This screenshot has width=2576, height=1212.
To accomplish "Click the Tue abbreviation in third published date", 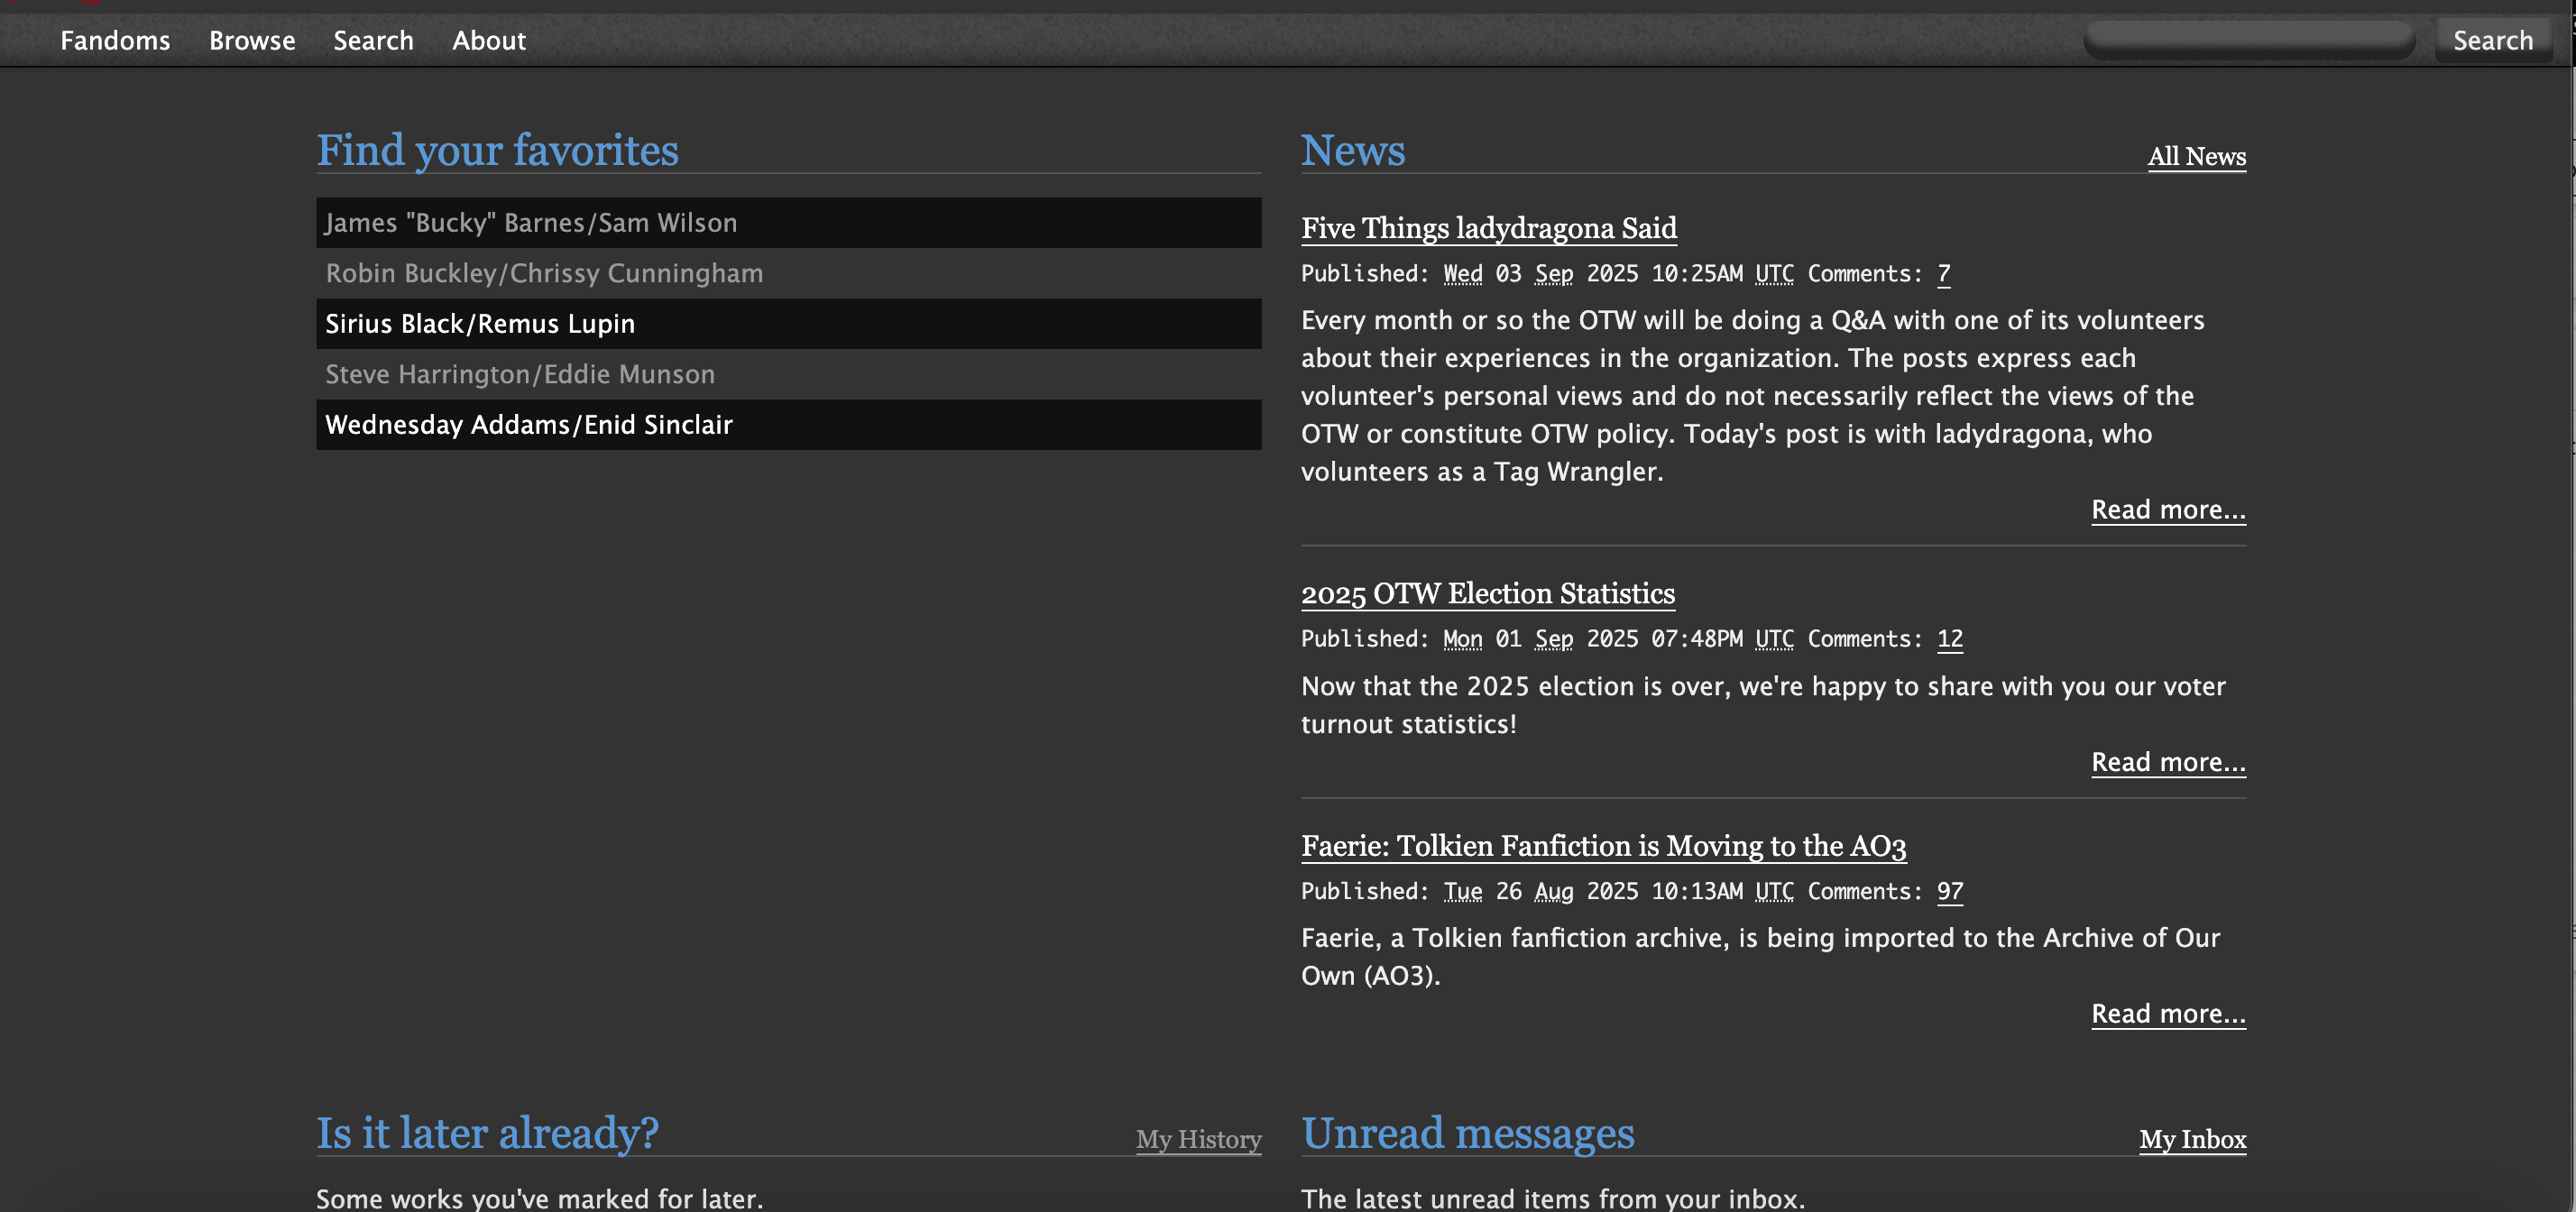I will pos(1462,891).
